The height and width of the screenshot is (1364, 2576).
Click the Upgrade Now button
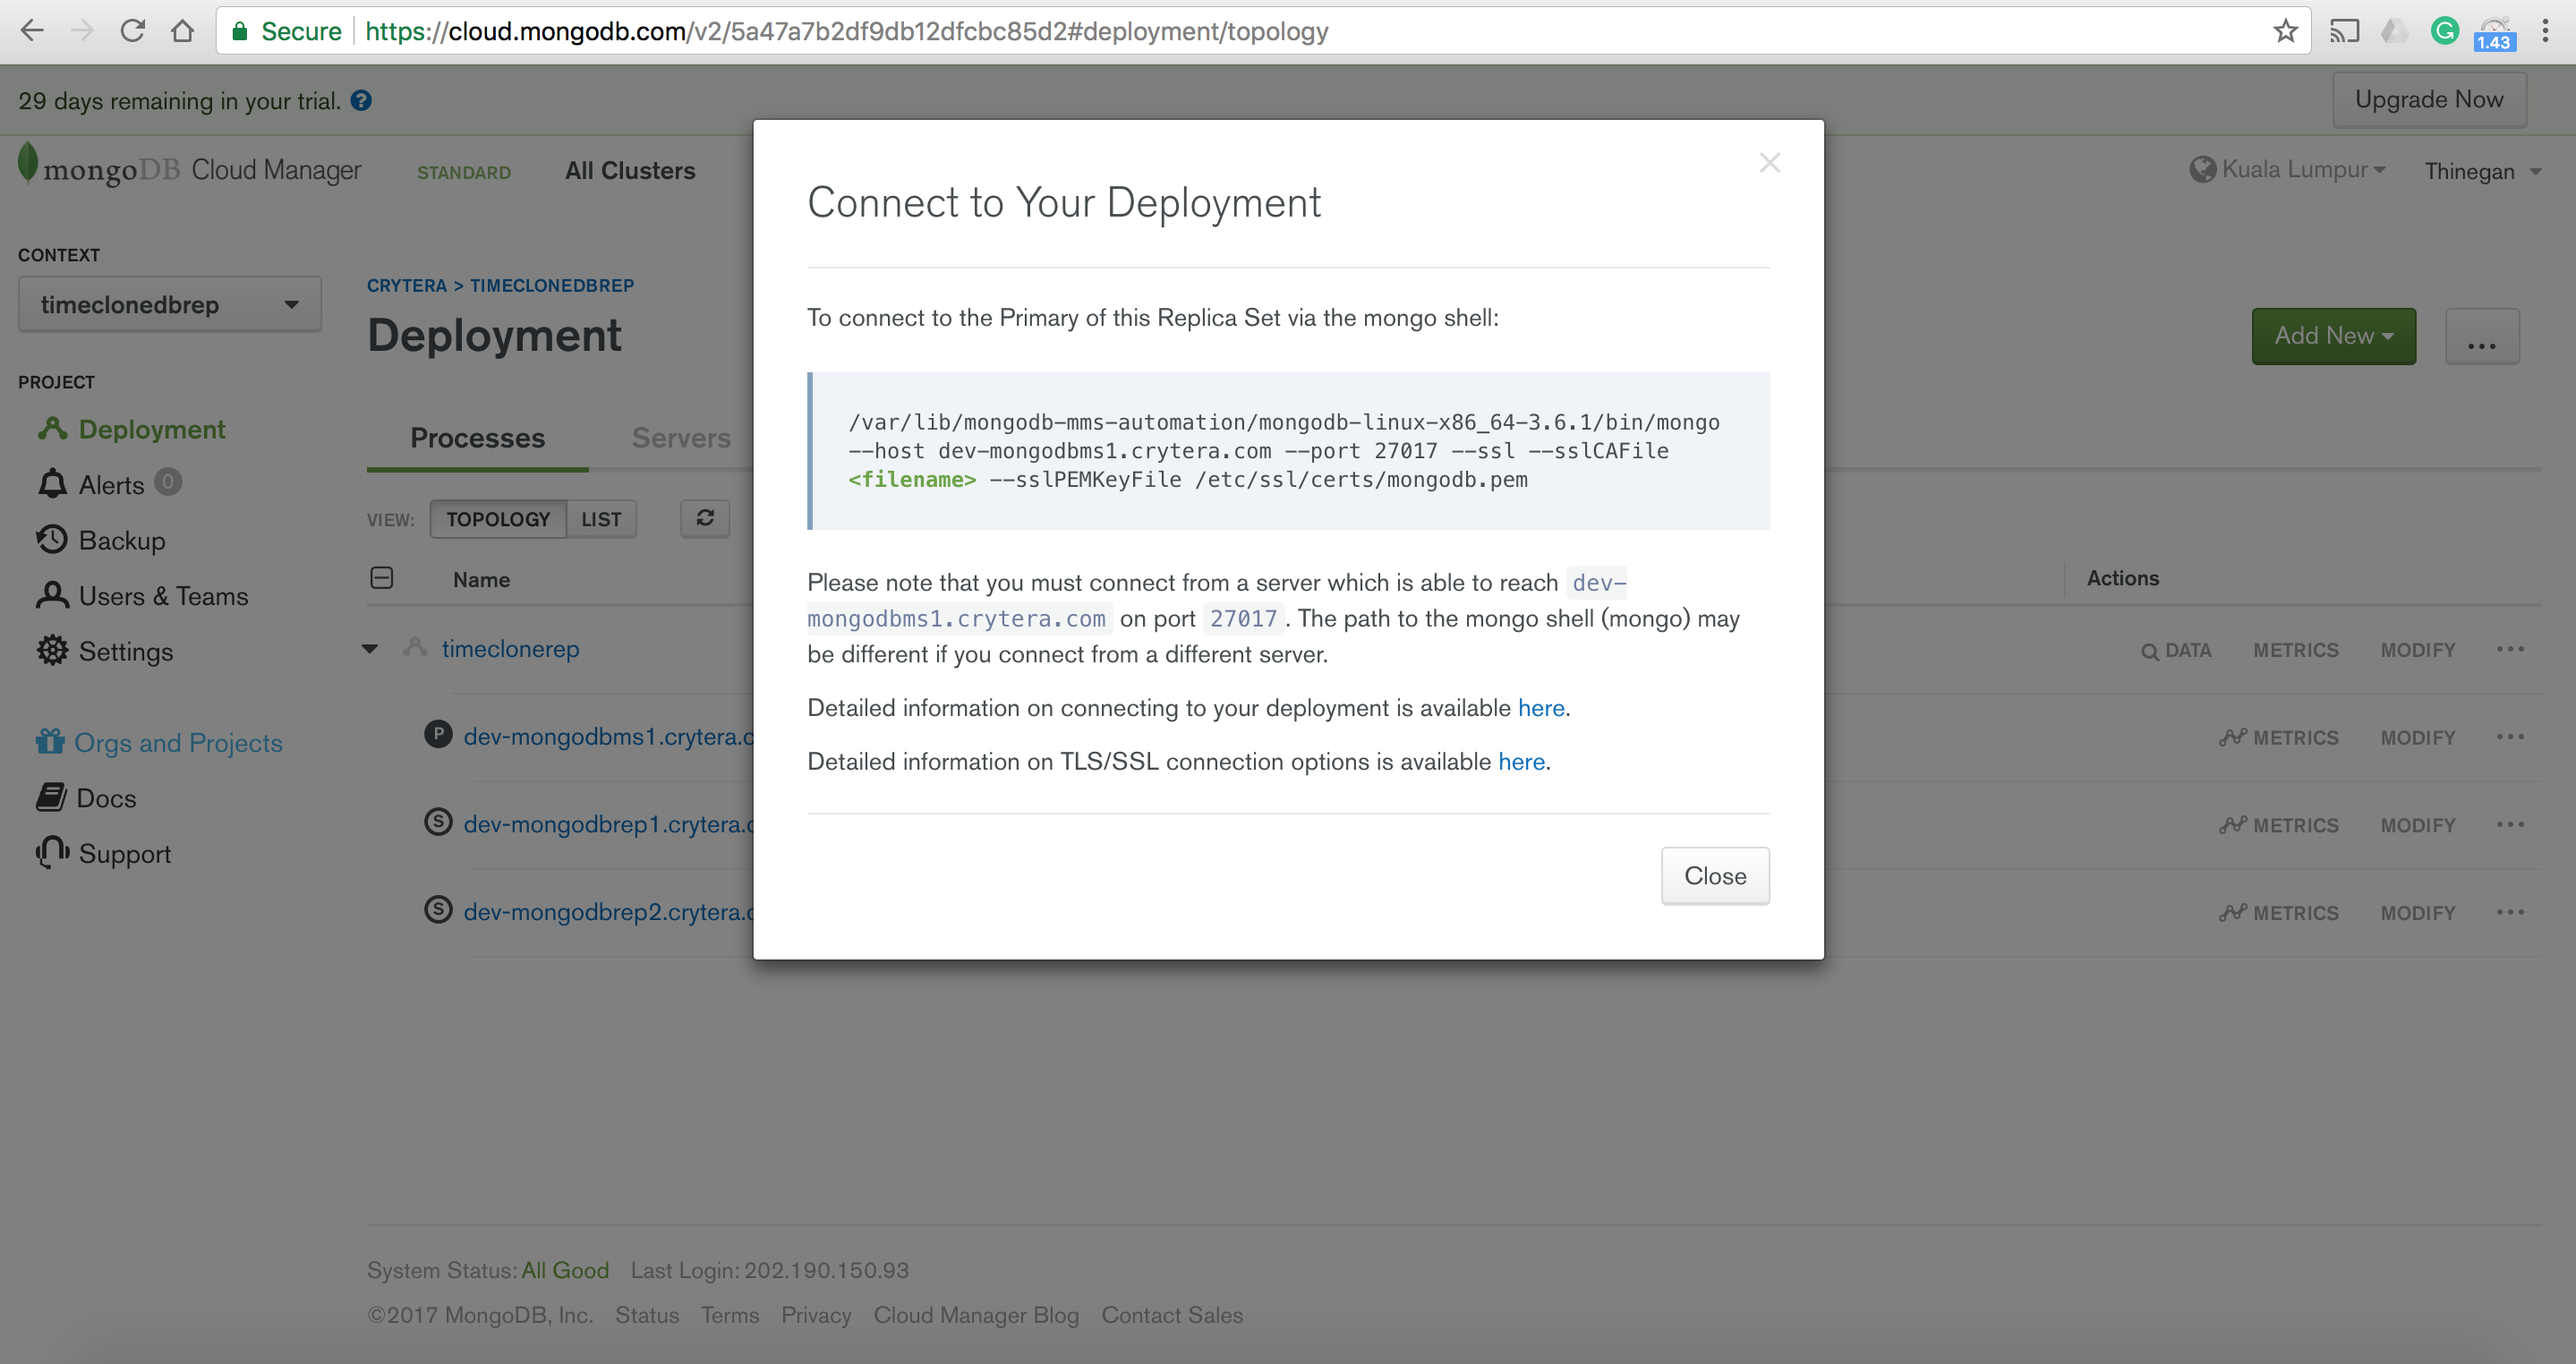(2429, 98)
